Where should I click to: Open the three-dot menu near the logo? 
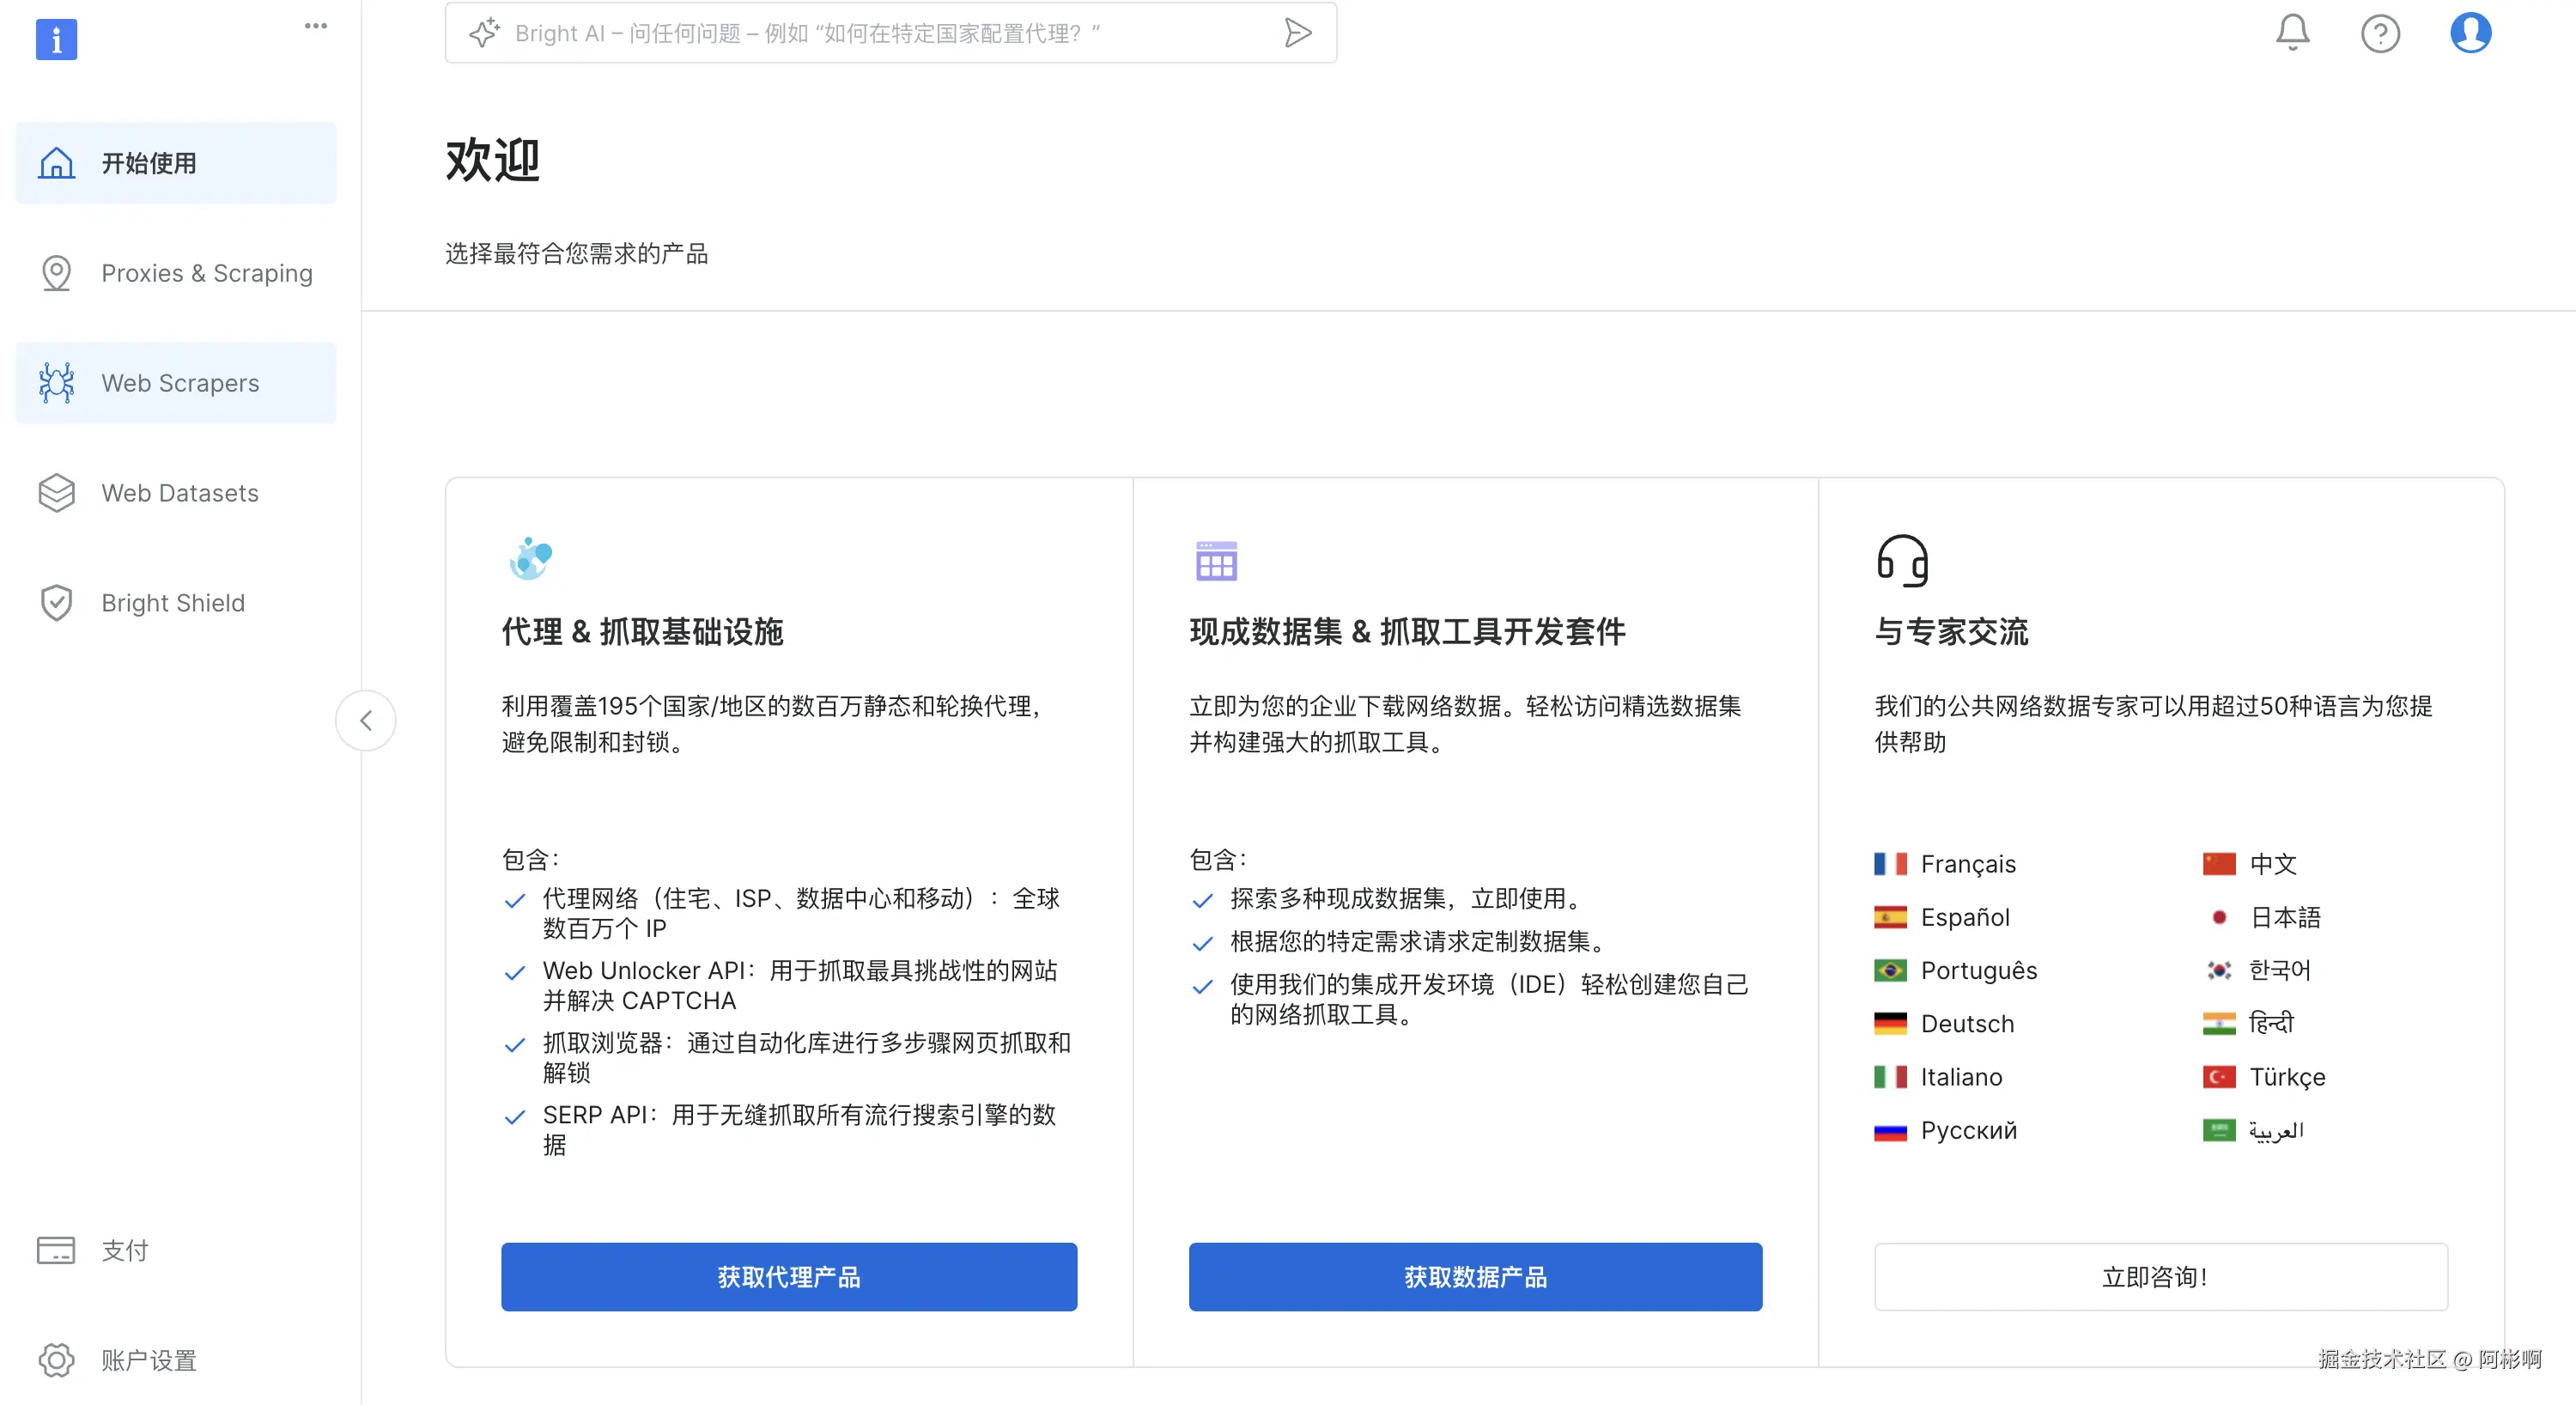point(315,26)
